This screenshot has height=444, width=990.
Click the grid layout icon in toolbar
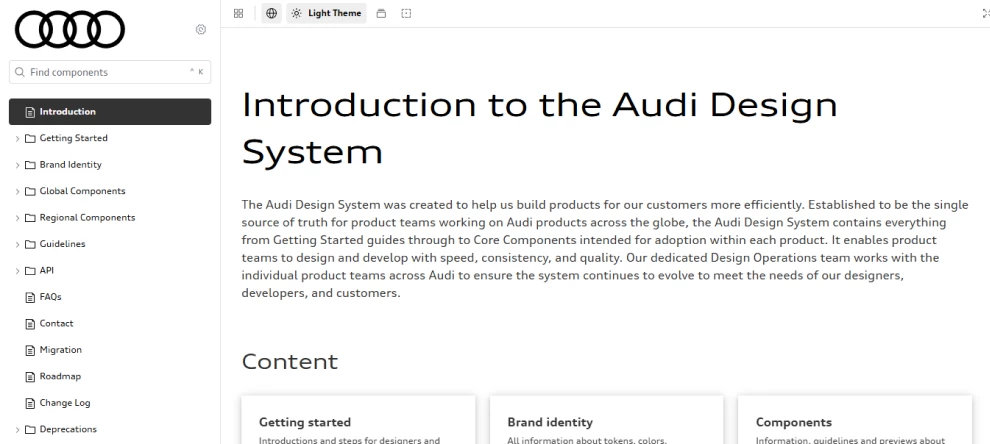click(x=238, y=13)
